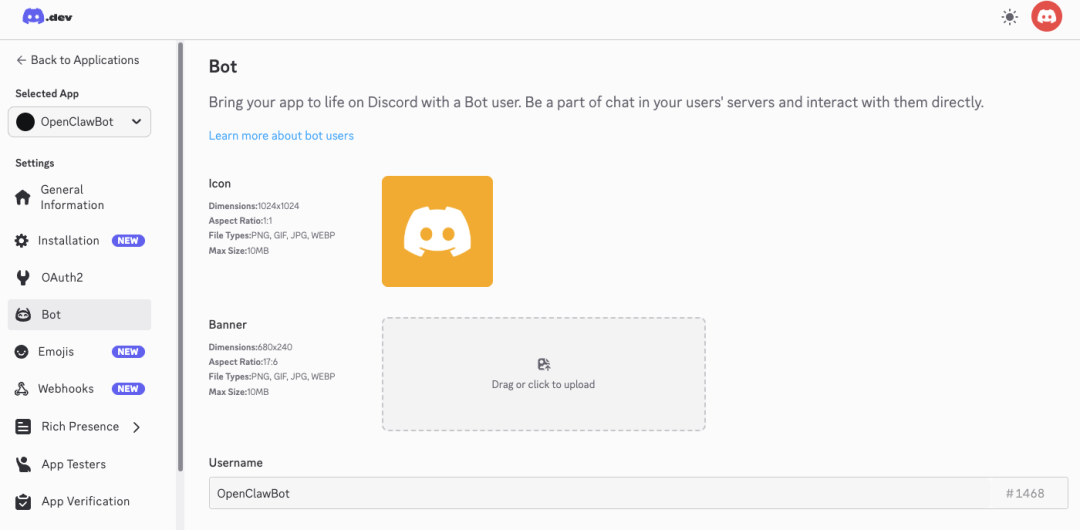The height and width of the screenshot is (530, 1080).
Task: Open the Learn more about bot users link
Action: (281, 136)
